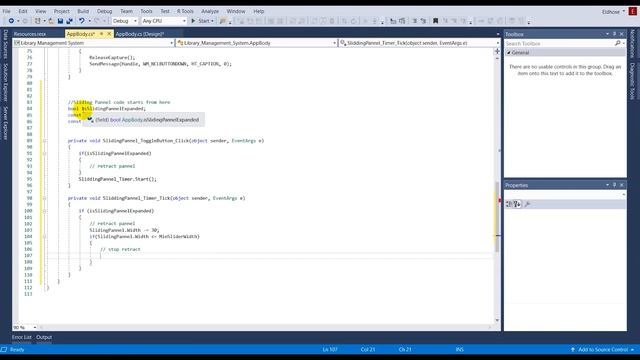Open the Data Sources side tab

(6, 44)
